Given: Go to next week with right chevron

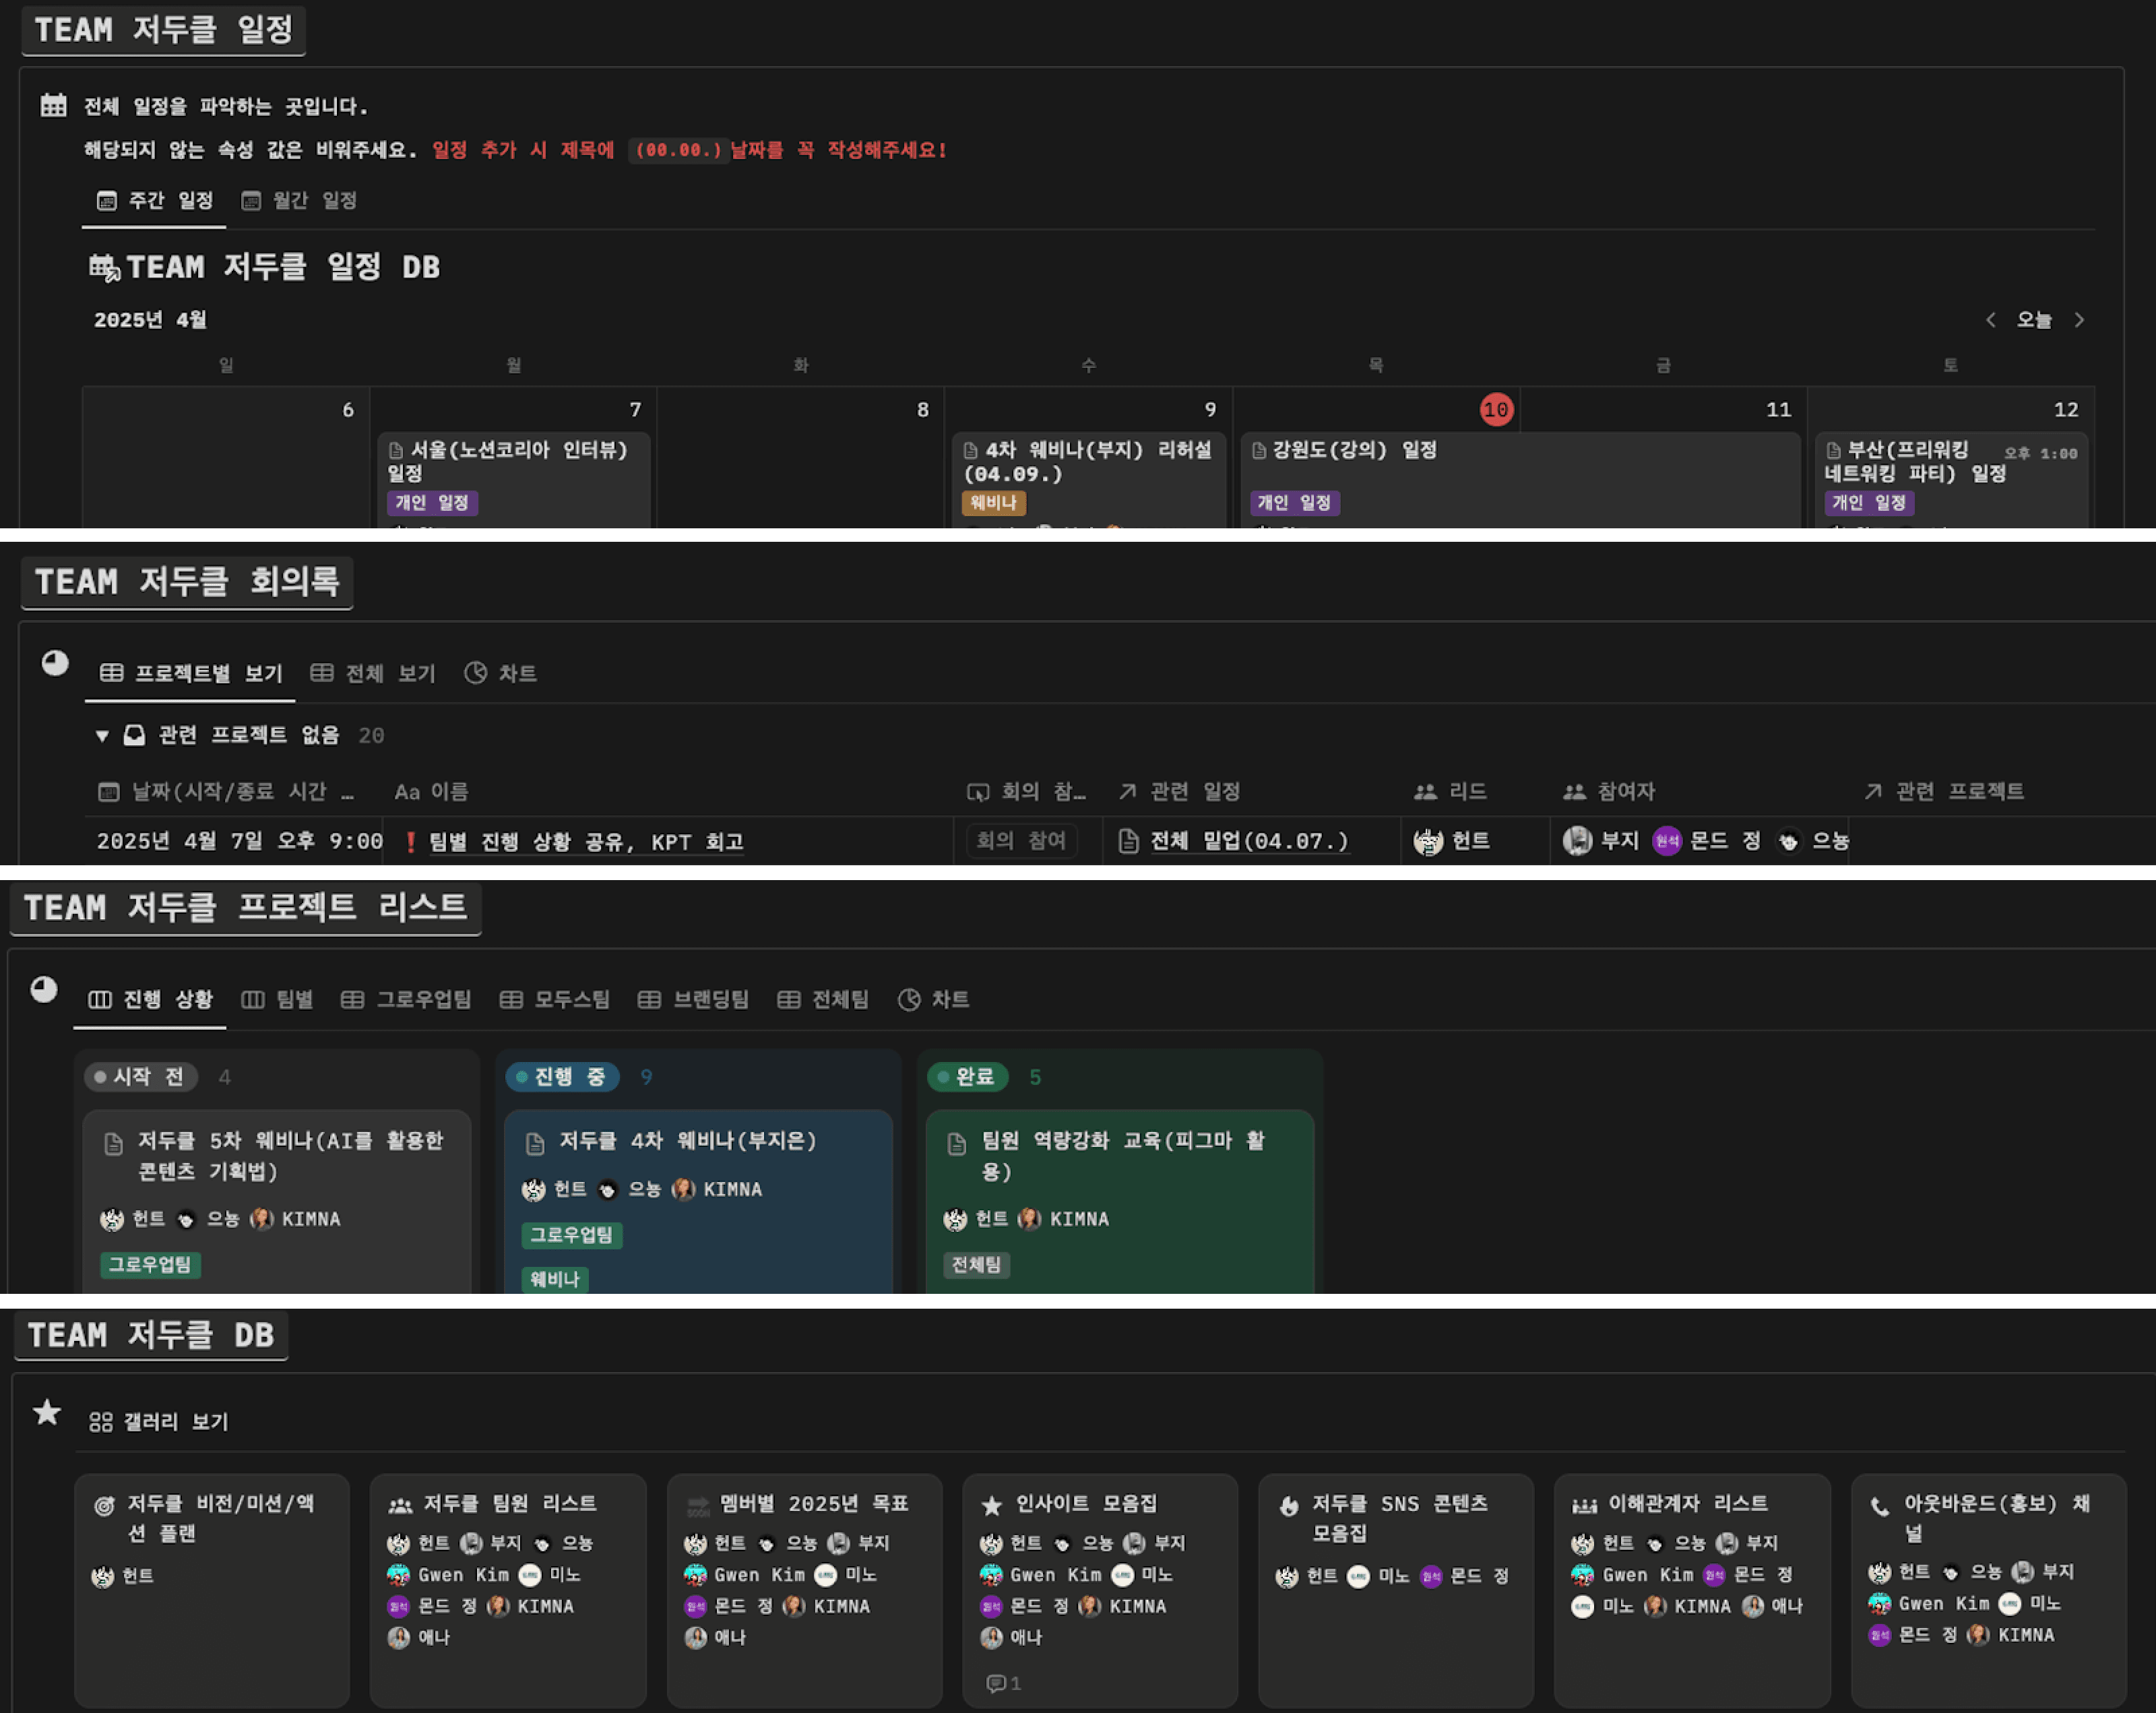Looking at the screenshot, I should click(x=2079, y=320).
